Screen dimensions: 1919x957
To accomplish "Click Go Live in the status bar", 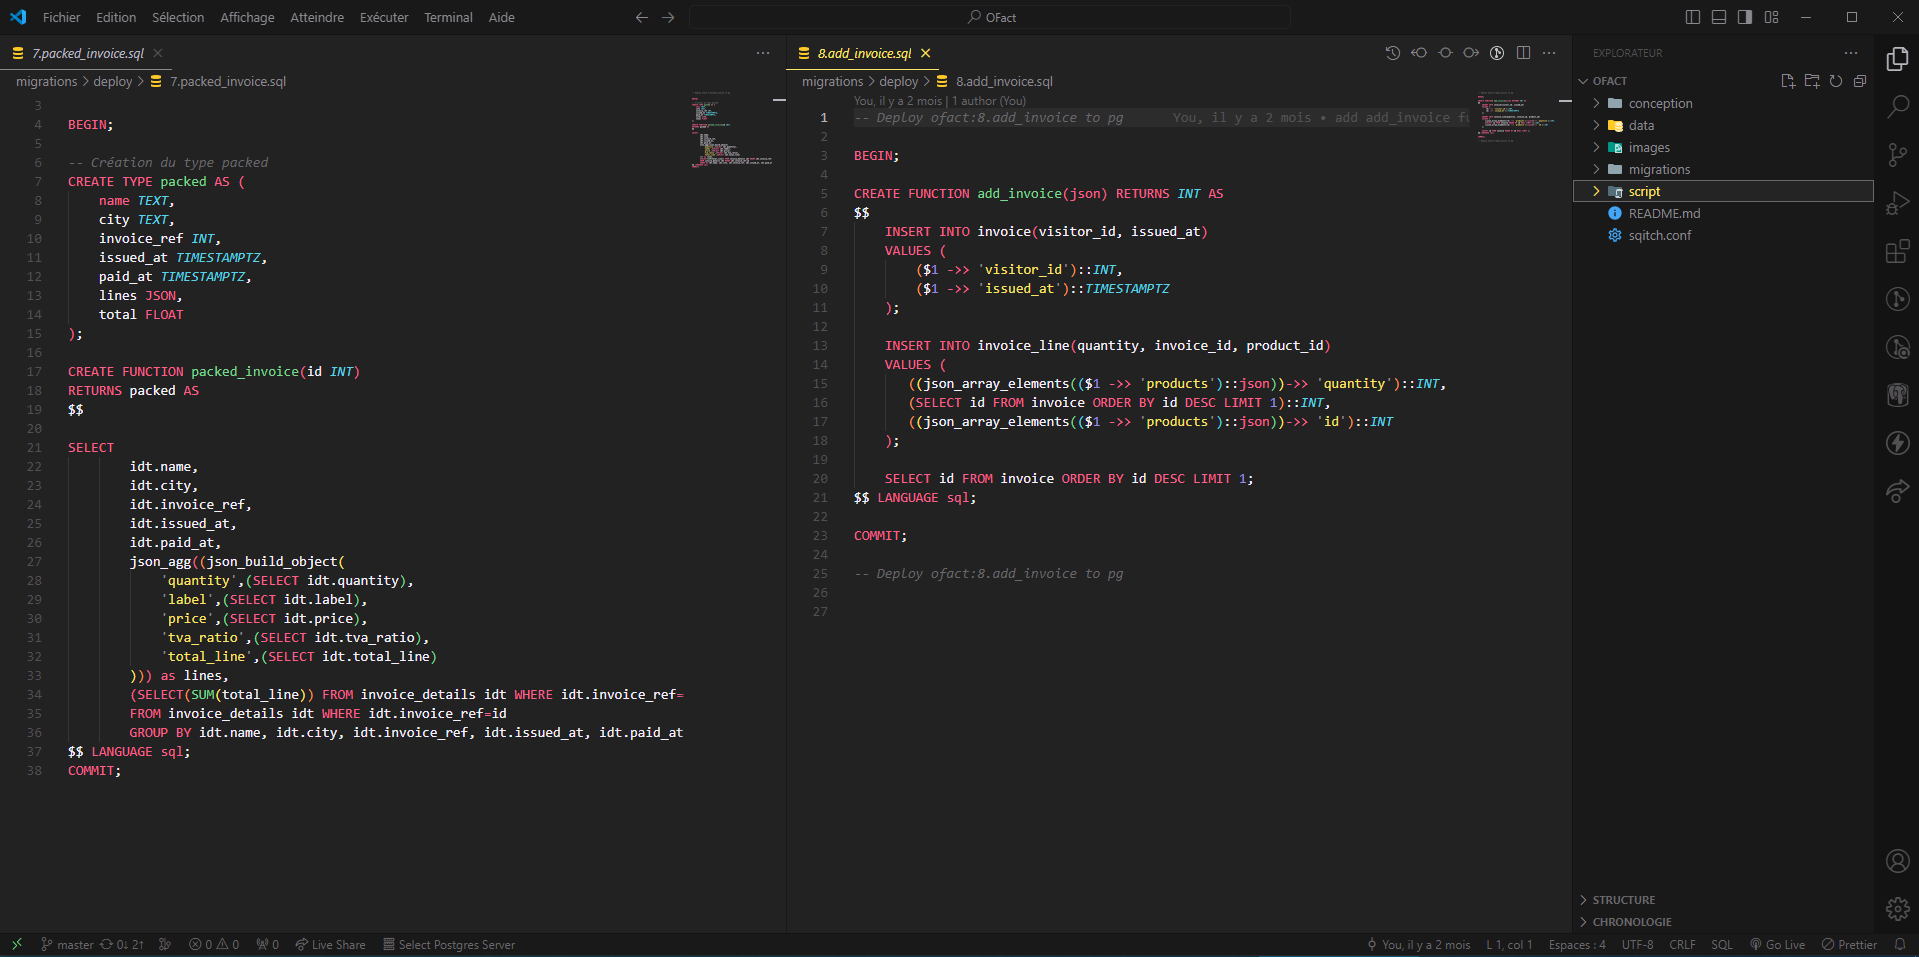I will click(1777, 945).
